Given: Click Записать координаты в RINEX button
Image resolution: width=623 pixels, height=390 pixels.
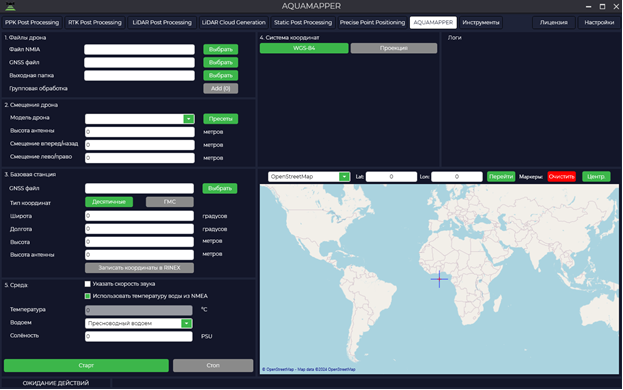Looking at the screenshot, I should coord(139,268).
